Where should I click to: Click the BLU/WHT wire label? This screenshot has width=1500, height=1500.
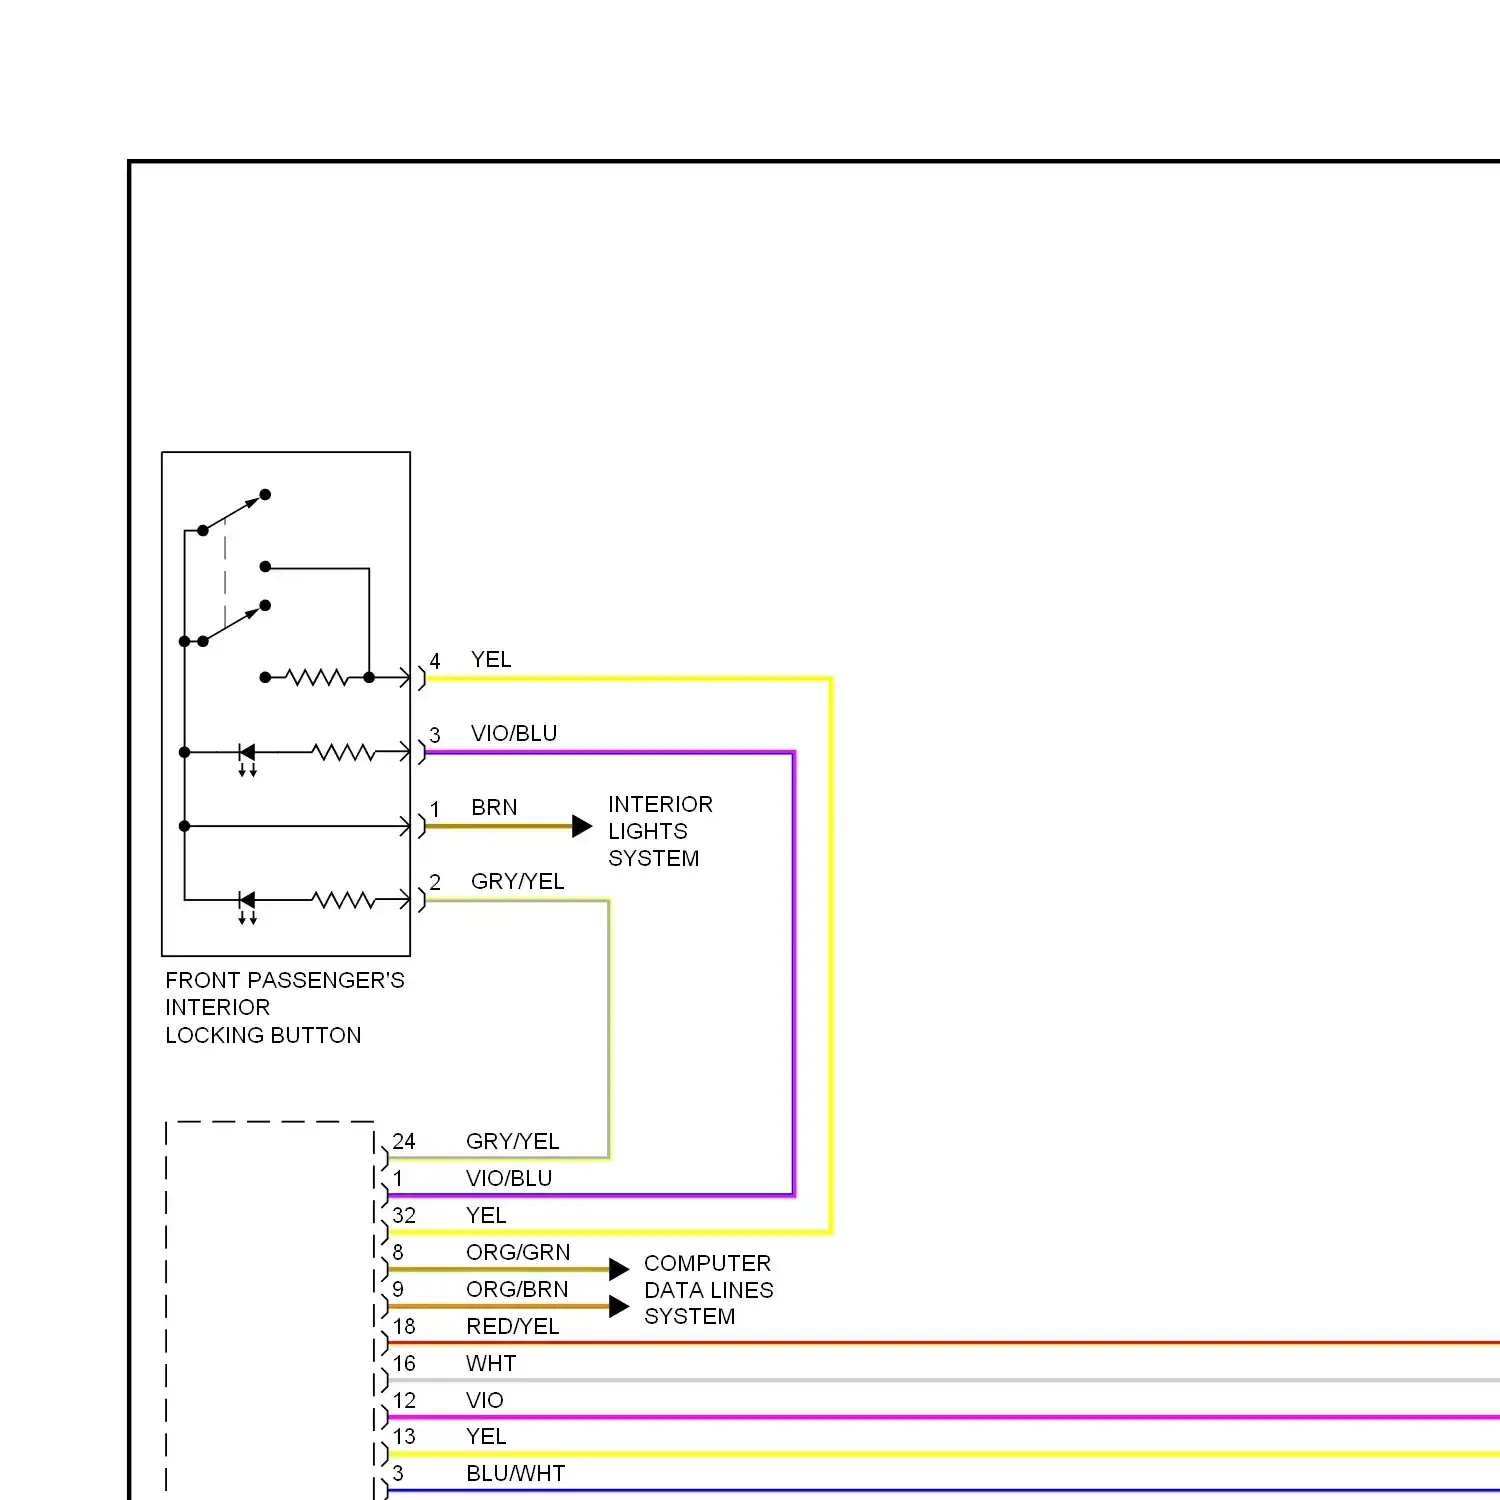pyautogui.click(x=516, y=1474)
